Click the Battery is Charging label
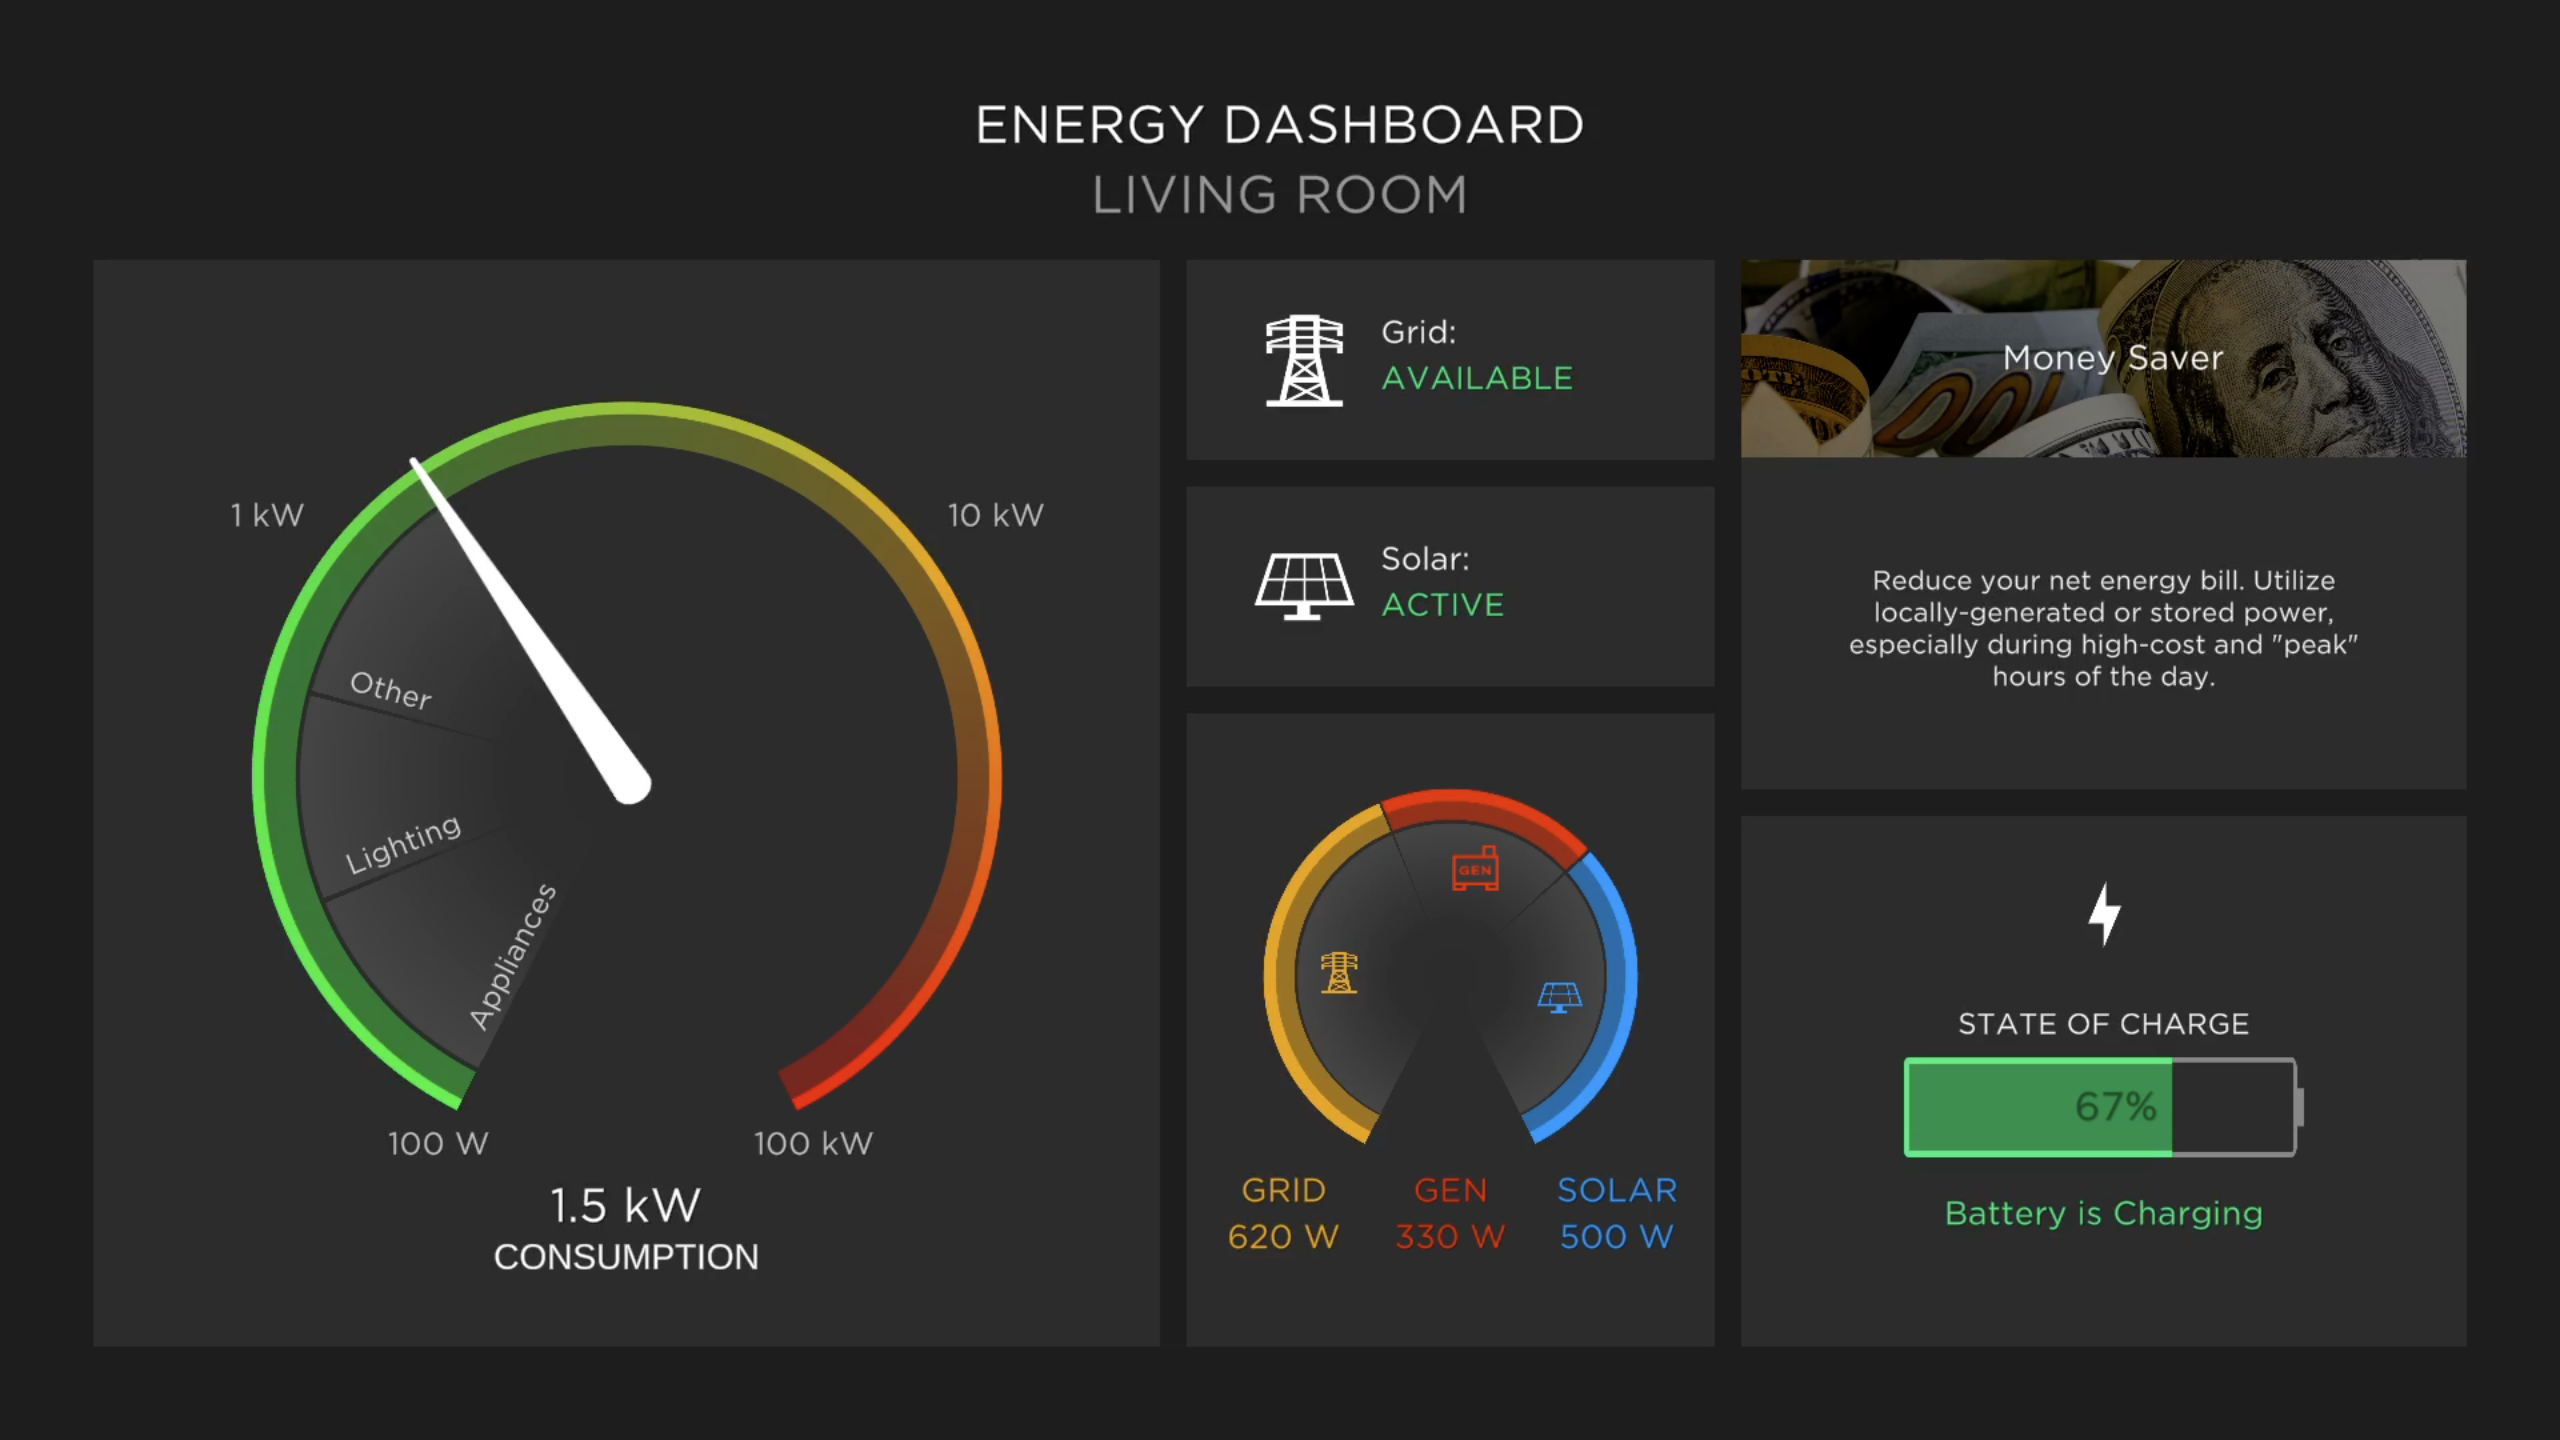The width and height of the screenshot is (2560, 1440). tap(2103, 1213)
